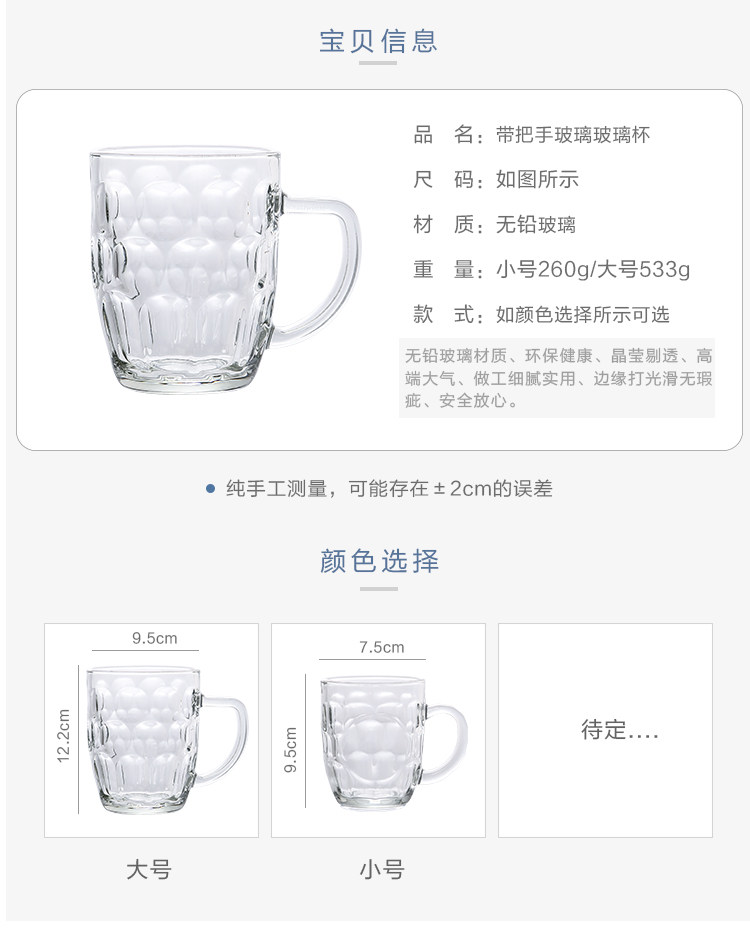Image resolution: width=750 pixels, height=945 pixels.
Task: Click the 纯手工测量 error note text
Action: pyautogui.click(x=389, y=489)
